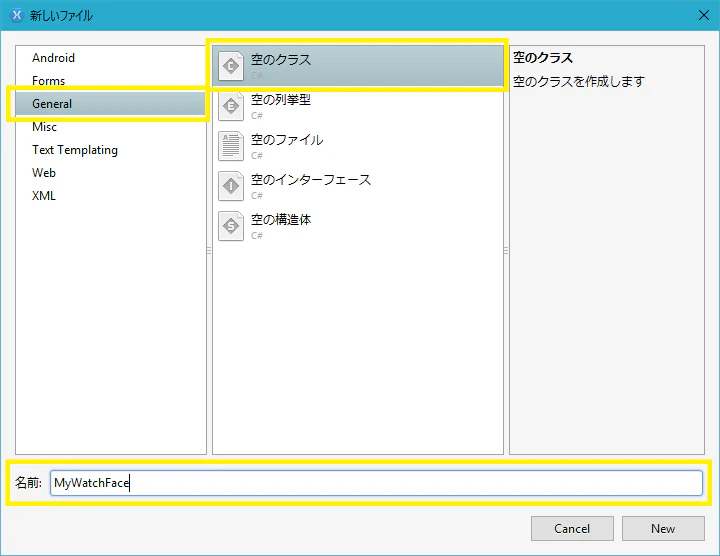Click splitter handle between template list and description
Viewport: 720px width, 556px height.
point(506,251)
